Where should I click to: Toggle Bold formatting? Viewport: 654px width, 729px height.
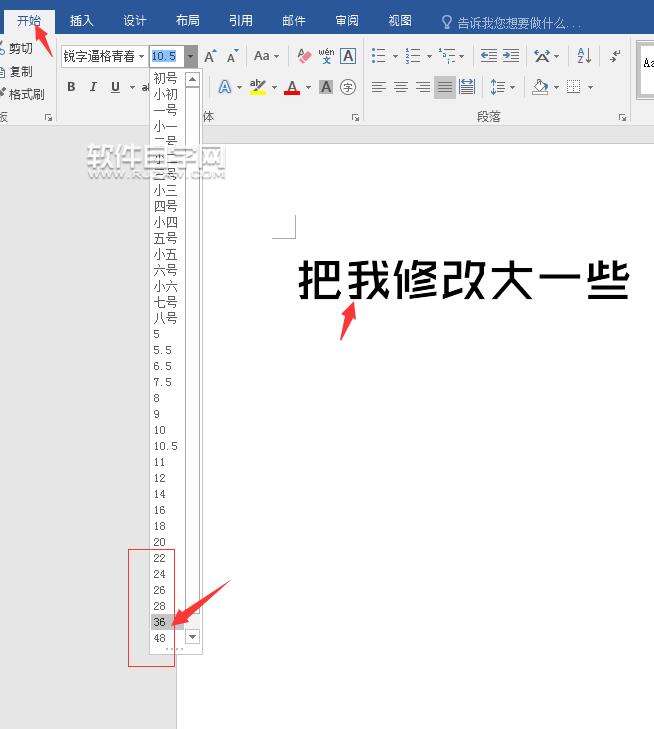[71, 87]
